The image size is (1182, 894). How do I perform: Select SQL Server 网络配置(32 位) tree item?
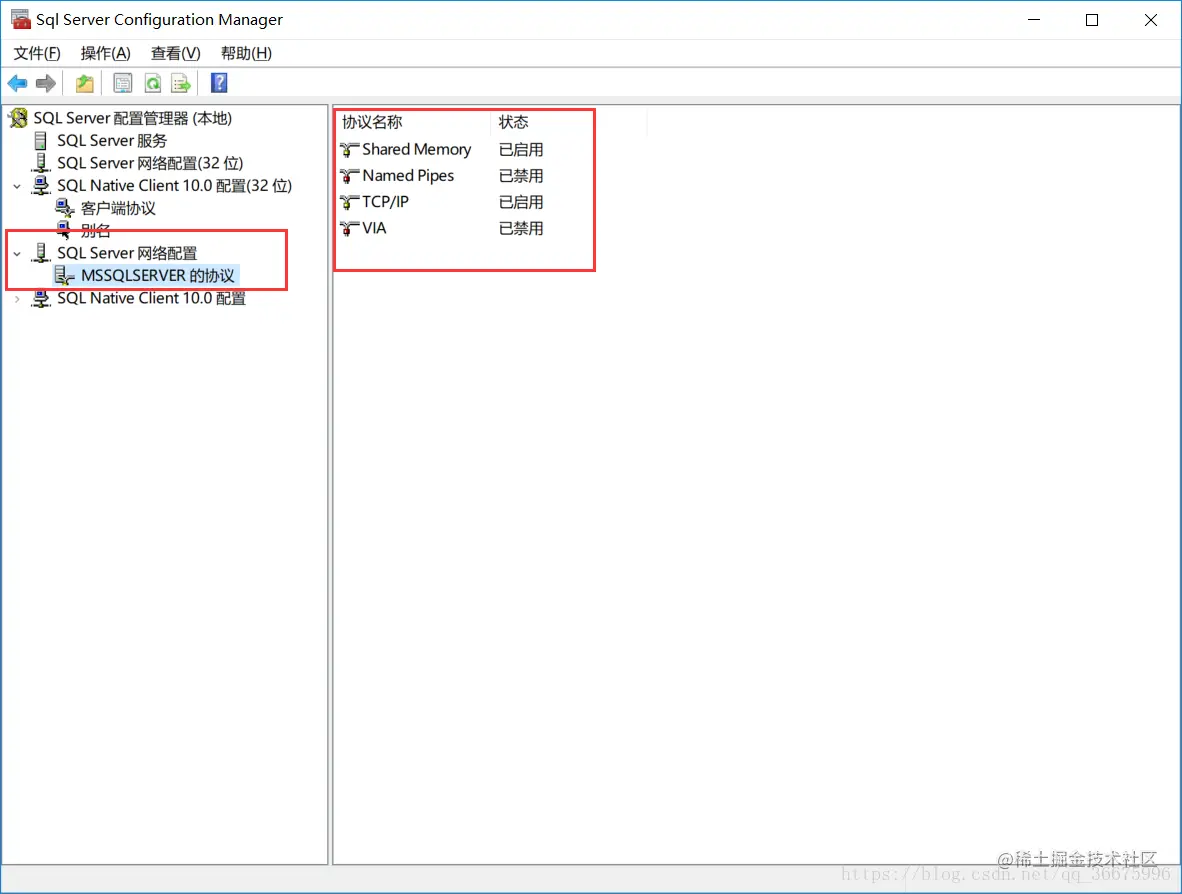(150, 164)
